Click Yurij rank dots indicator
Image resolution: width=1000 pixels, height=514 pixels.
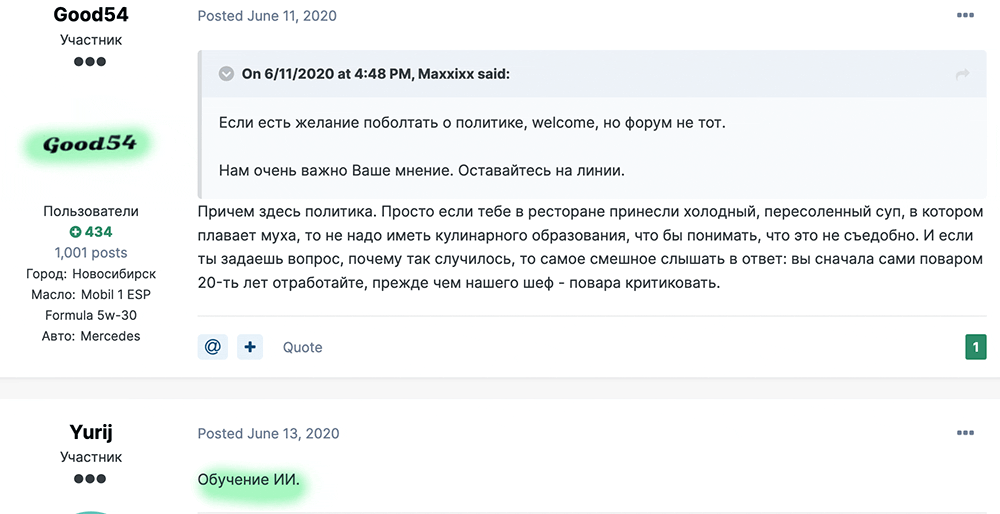tap(90, 479)
